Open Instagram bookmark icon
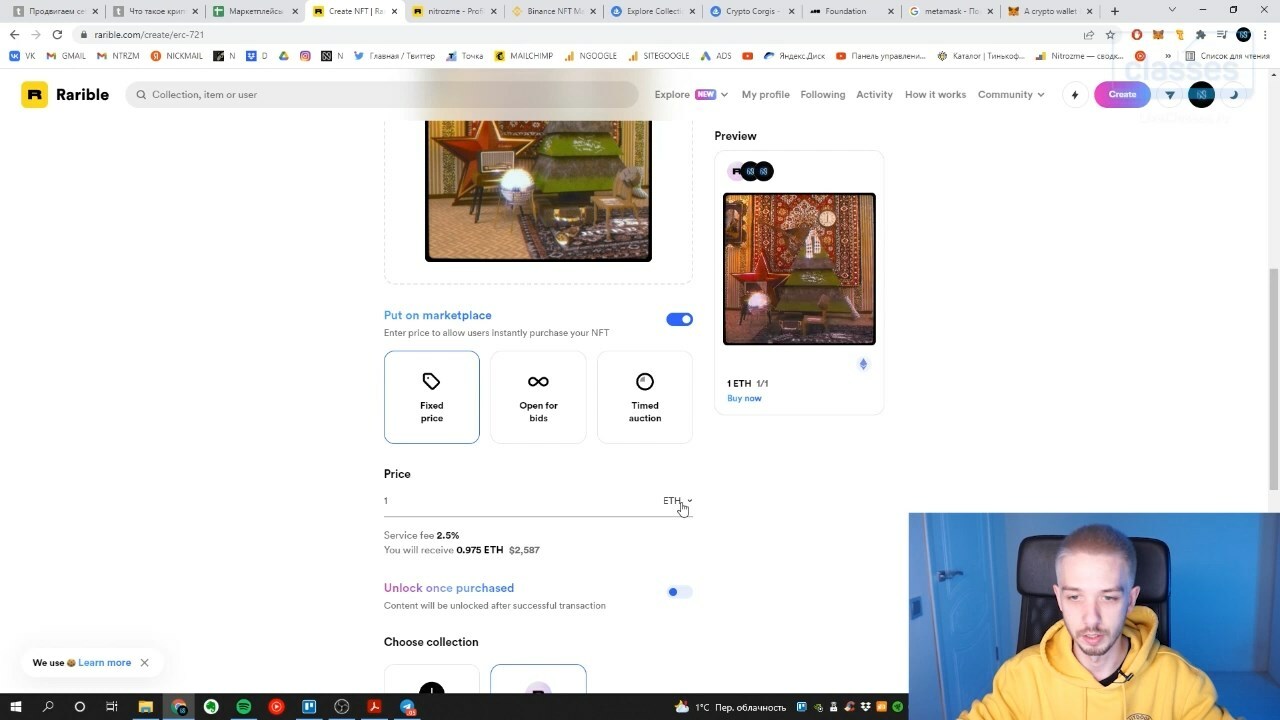Image resolution: width=1280 pixels, height=720 pixels. click(305, 56)
